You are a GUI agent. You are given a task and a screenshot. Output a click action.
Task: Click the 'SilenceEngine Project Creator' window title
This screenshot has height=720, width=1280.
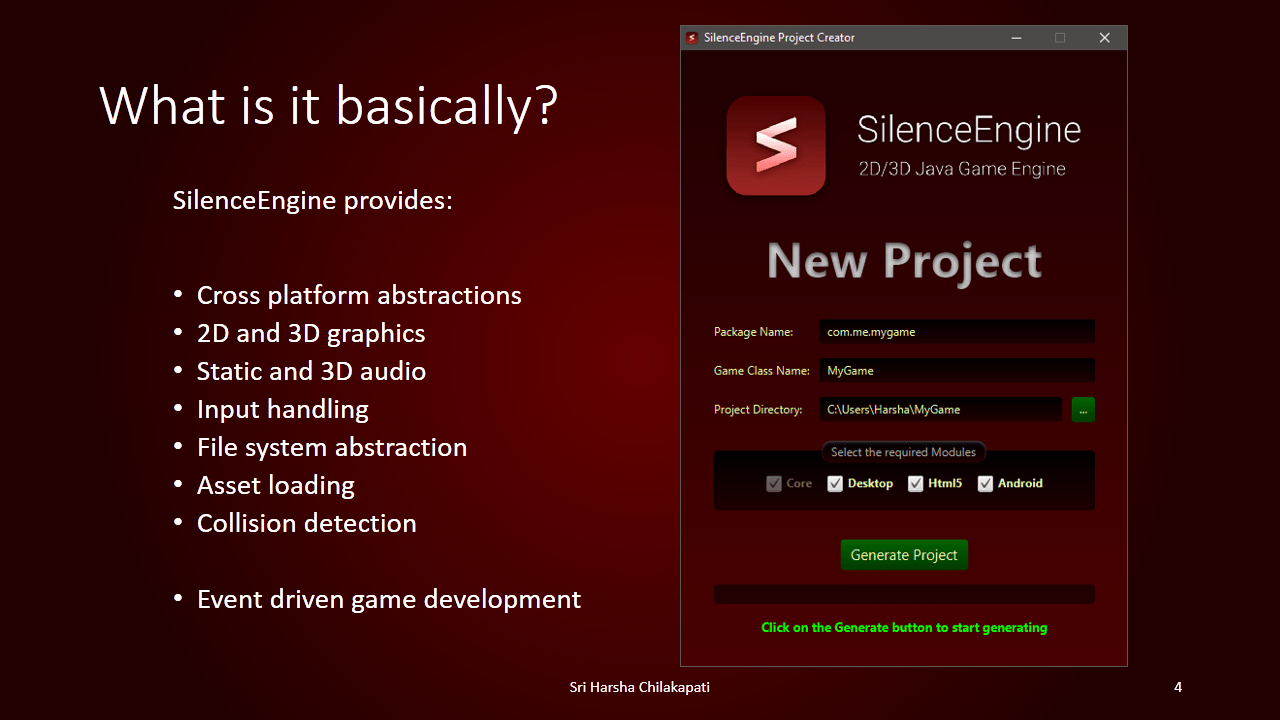[779, 38]
